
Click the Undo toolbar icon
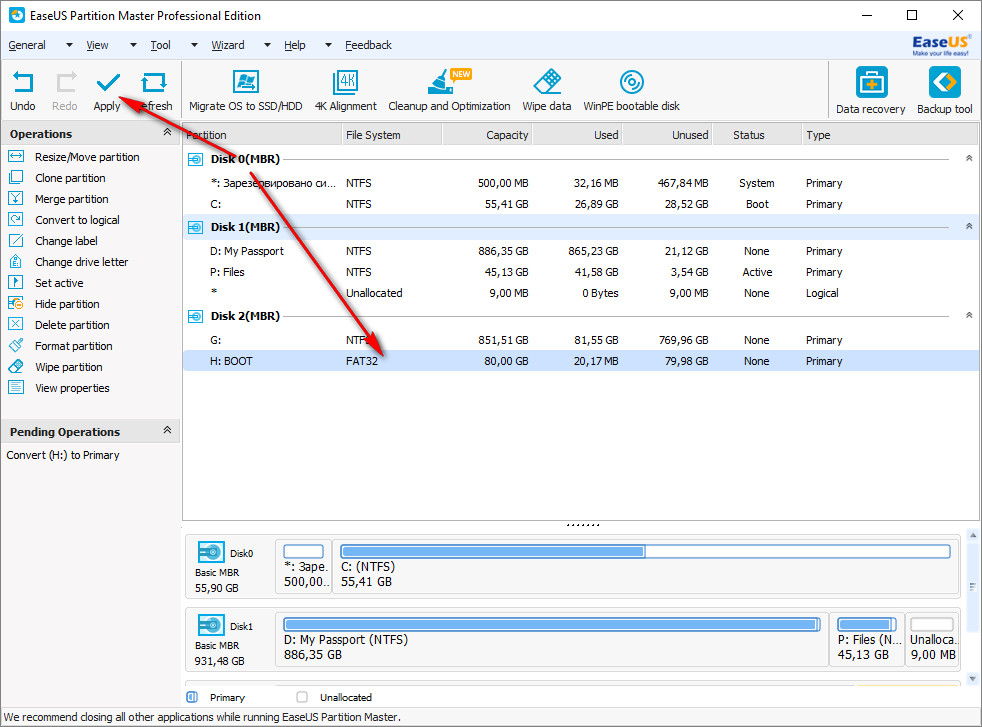pos(23,91)
